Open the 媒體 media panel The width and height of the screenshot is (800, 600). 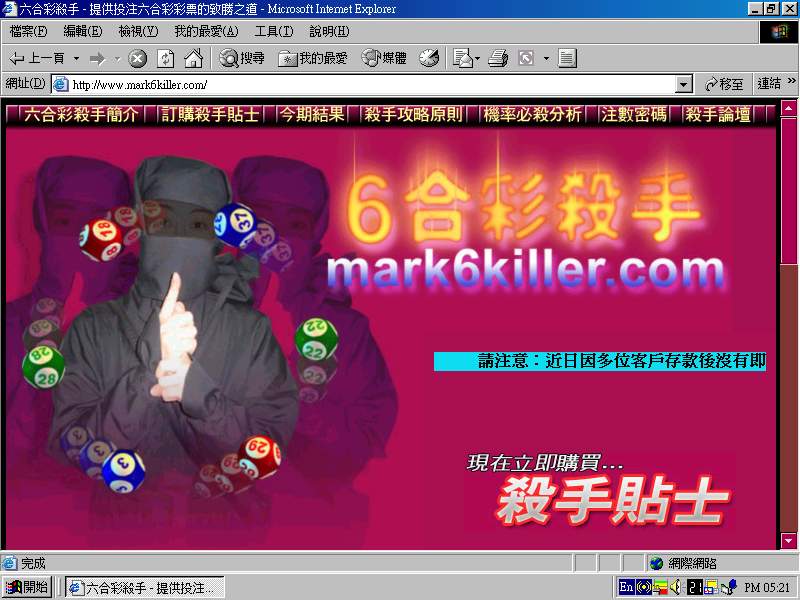point(384,59)
